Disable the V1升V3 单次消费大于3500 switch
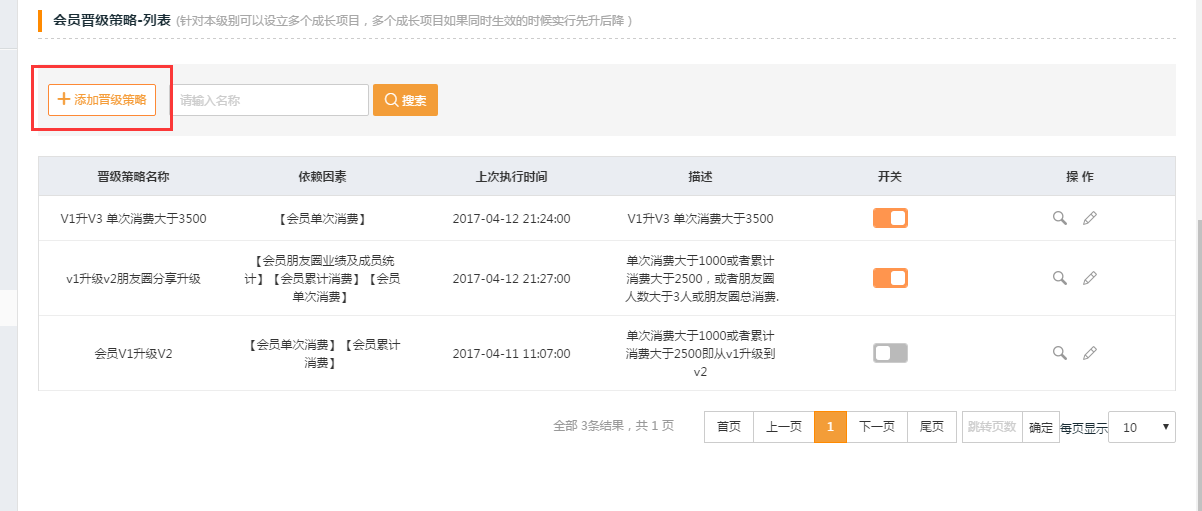1202x511 pixels. pyautogui.click(x=890, y=218)
